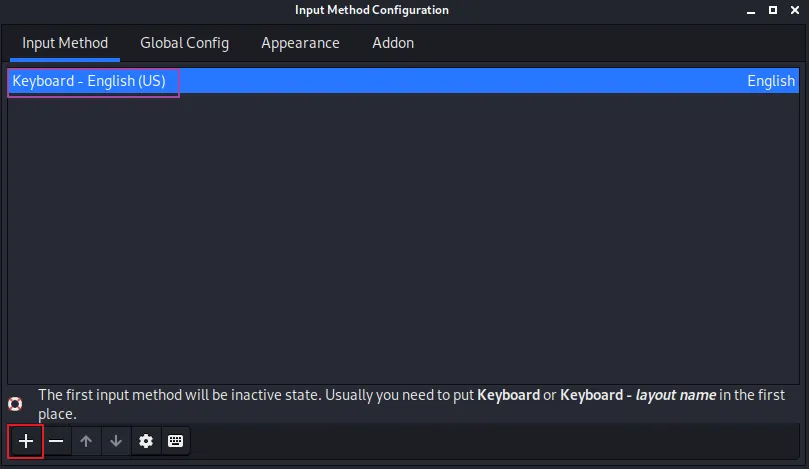
Task: Click the empty area of the input method list
Action: tap(404, 240)
